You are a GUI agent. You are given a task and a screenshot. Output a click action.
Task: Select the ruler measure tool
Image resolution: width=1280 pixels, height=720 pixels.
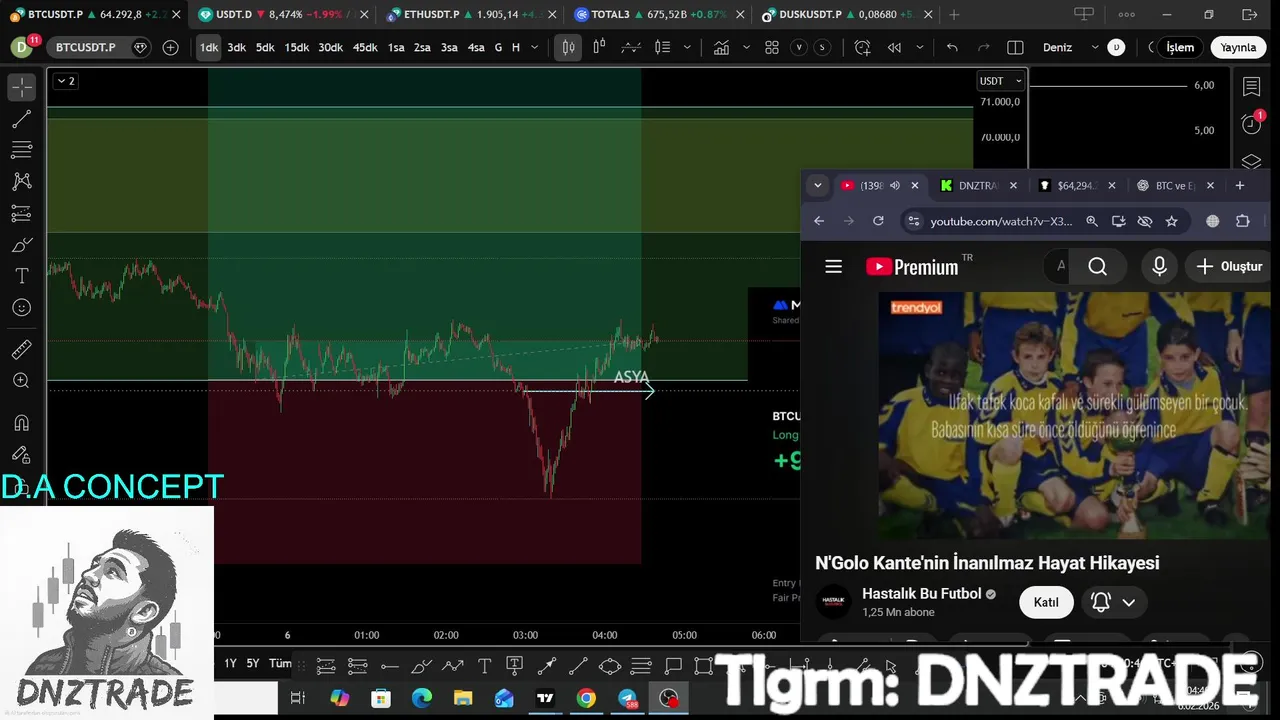(22, 349)
